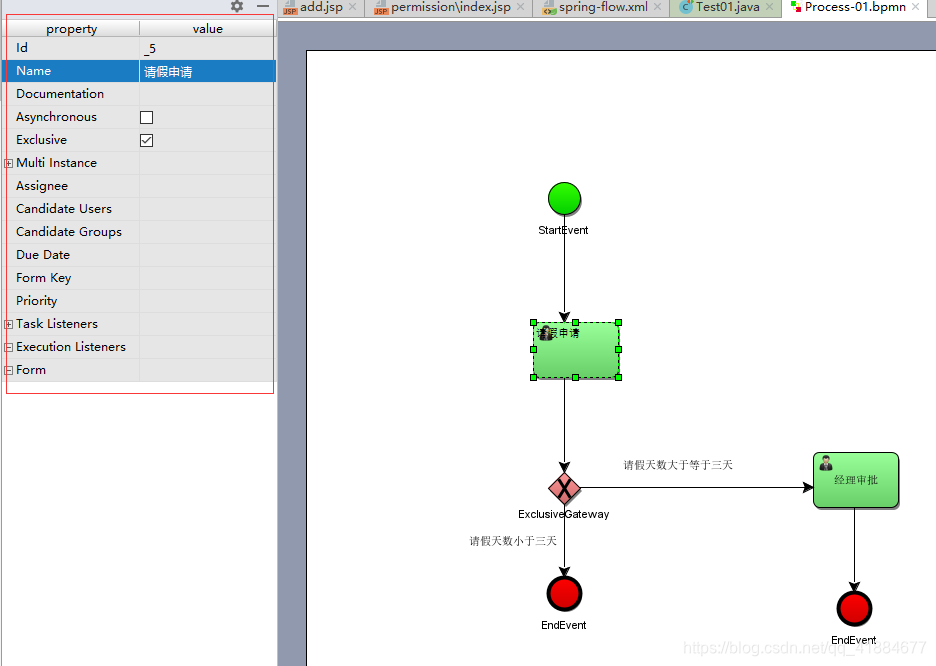Switch to the permission\index.jsp tab
Screen dimensions: 936x666
pos(451,7)
